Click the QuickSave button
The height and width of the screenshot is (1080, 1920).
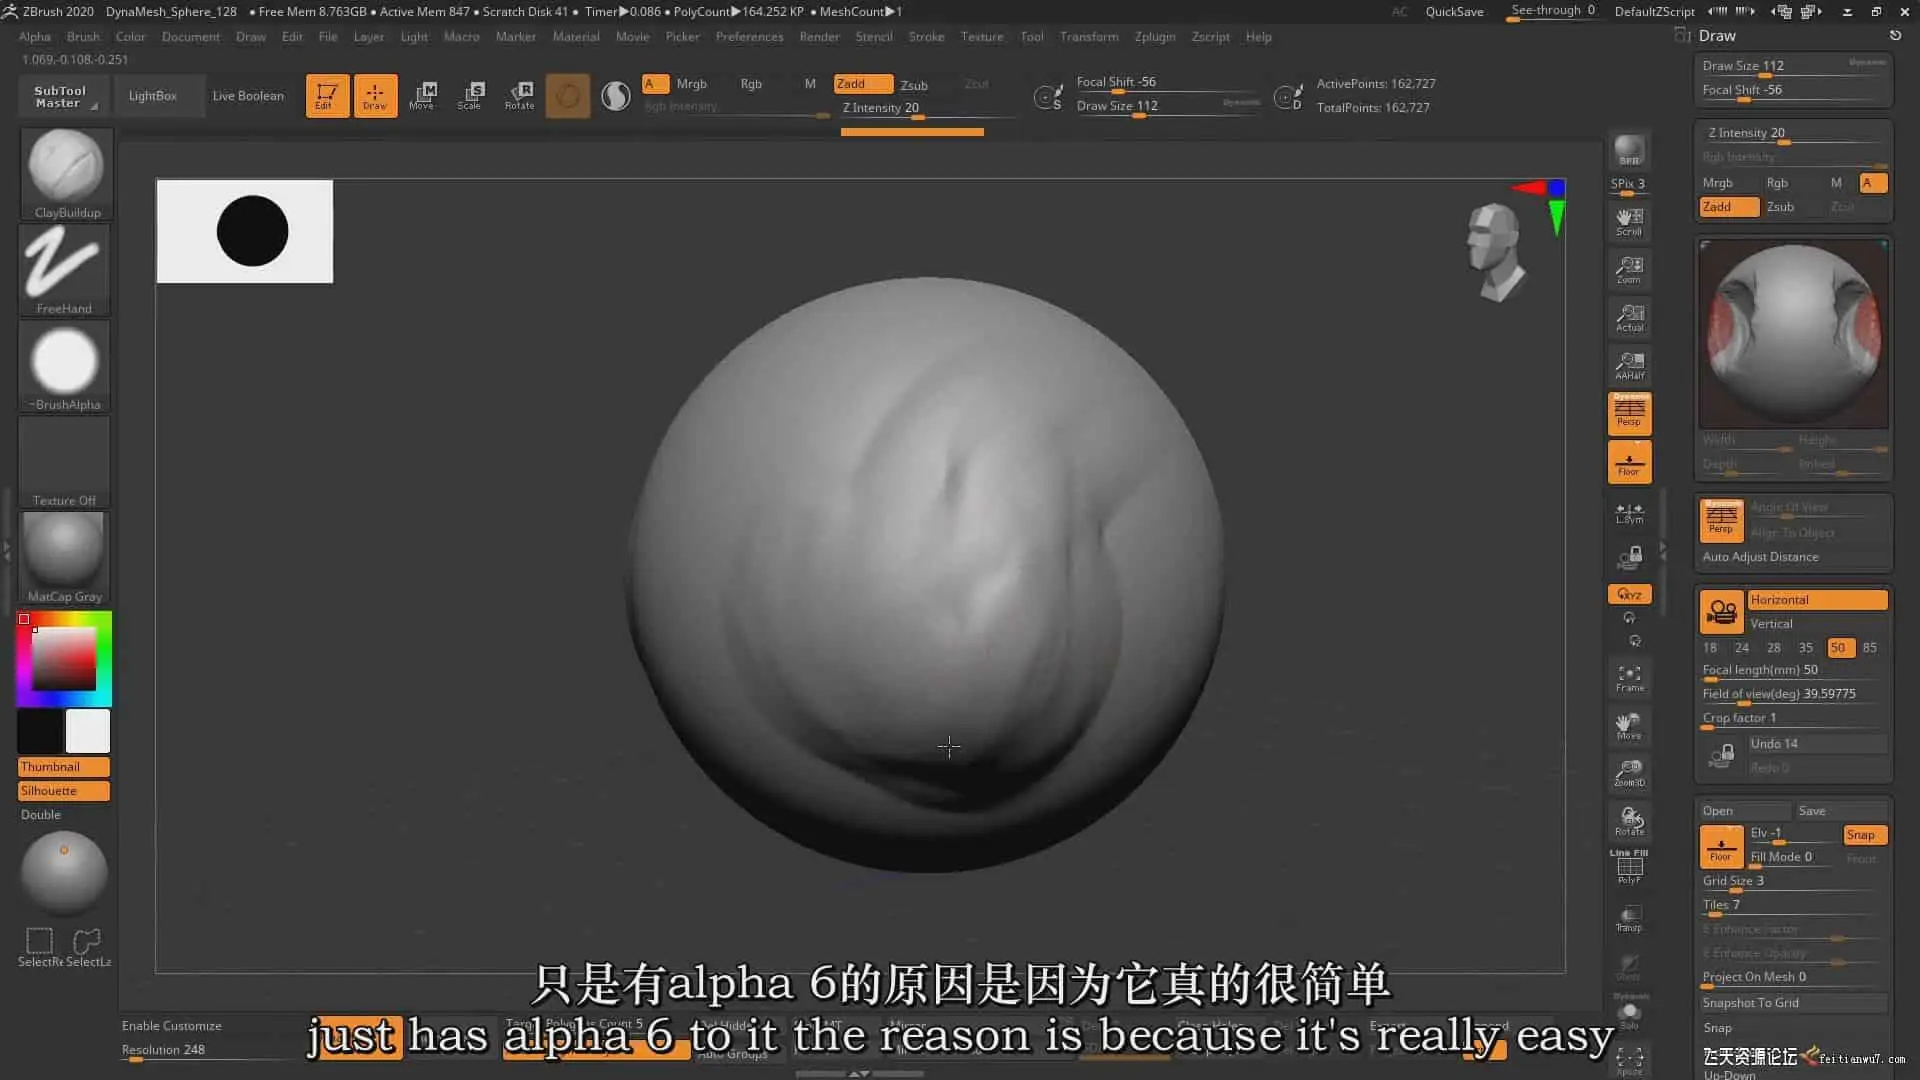[1453, 12]
